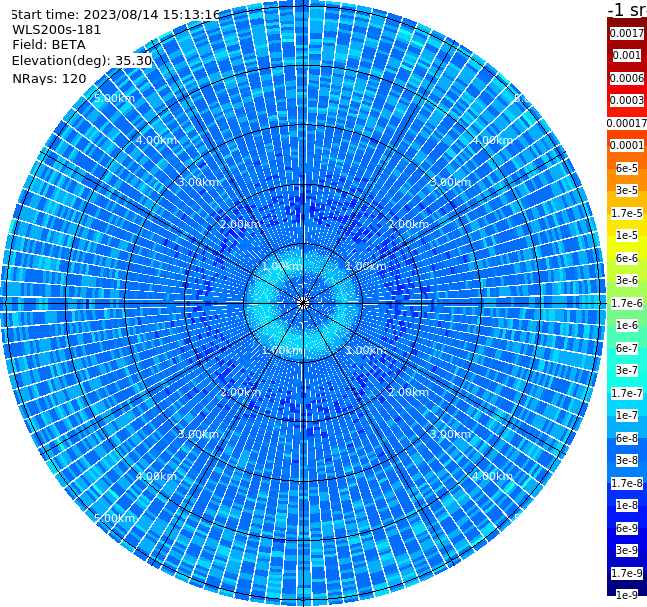Pick the yellow colorbar band between 1e-5 and 6e-6
647x607 pixels.
pyautogui.click(x=627, y=247)
